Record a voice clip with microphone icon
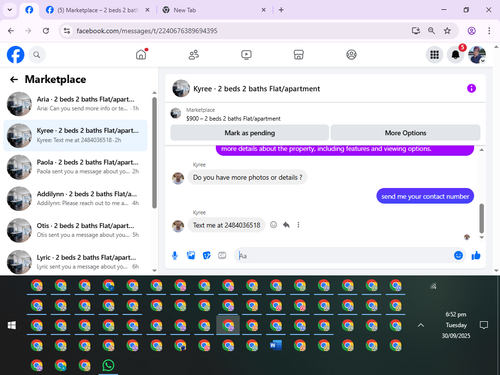 coord(175,256)
